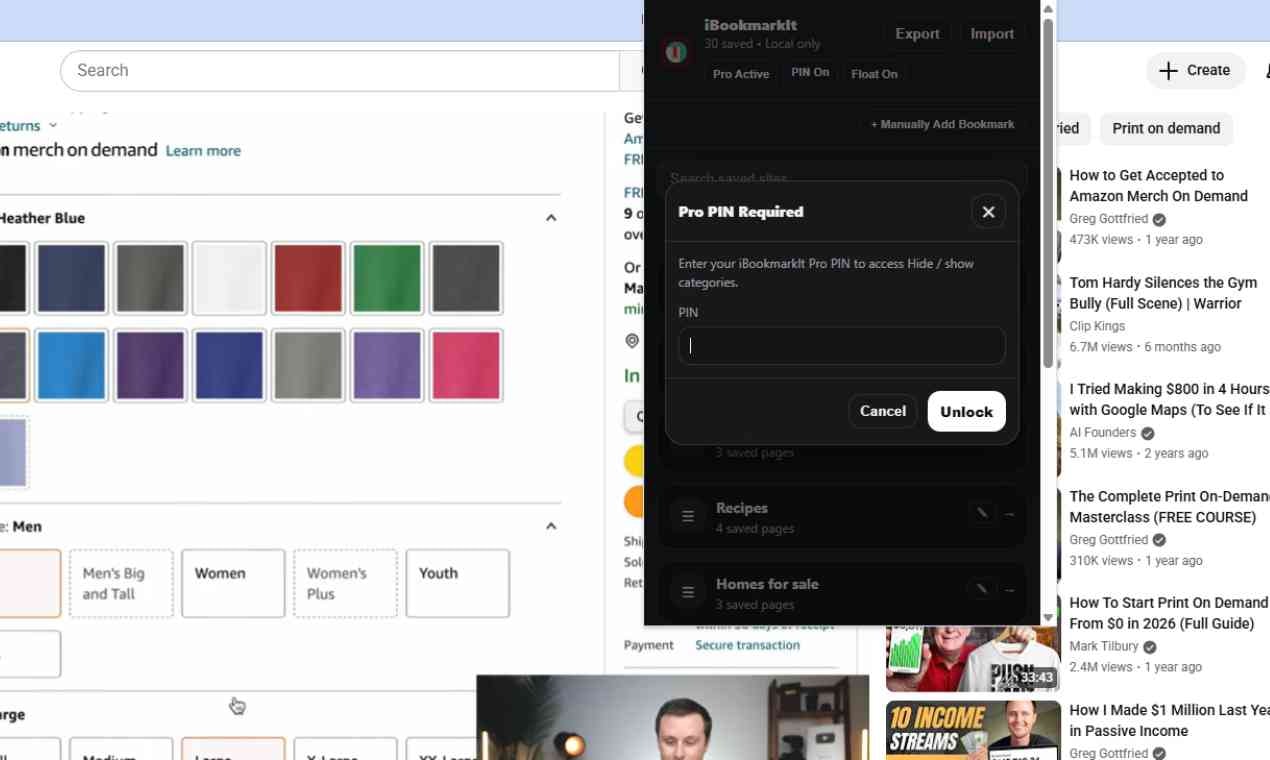Toggle the Pro Active status
1270x760 pixels.
(x=740, y=73)
